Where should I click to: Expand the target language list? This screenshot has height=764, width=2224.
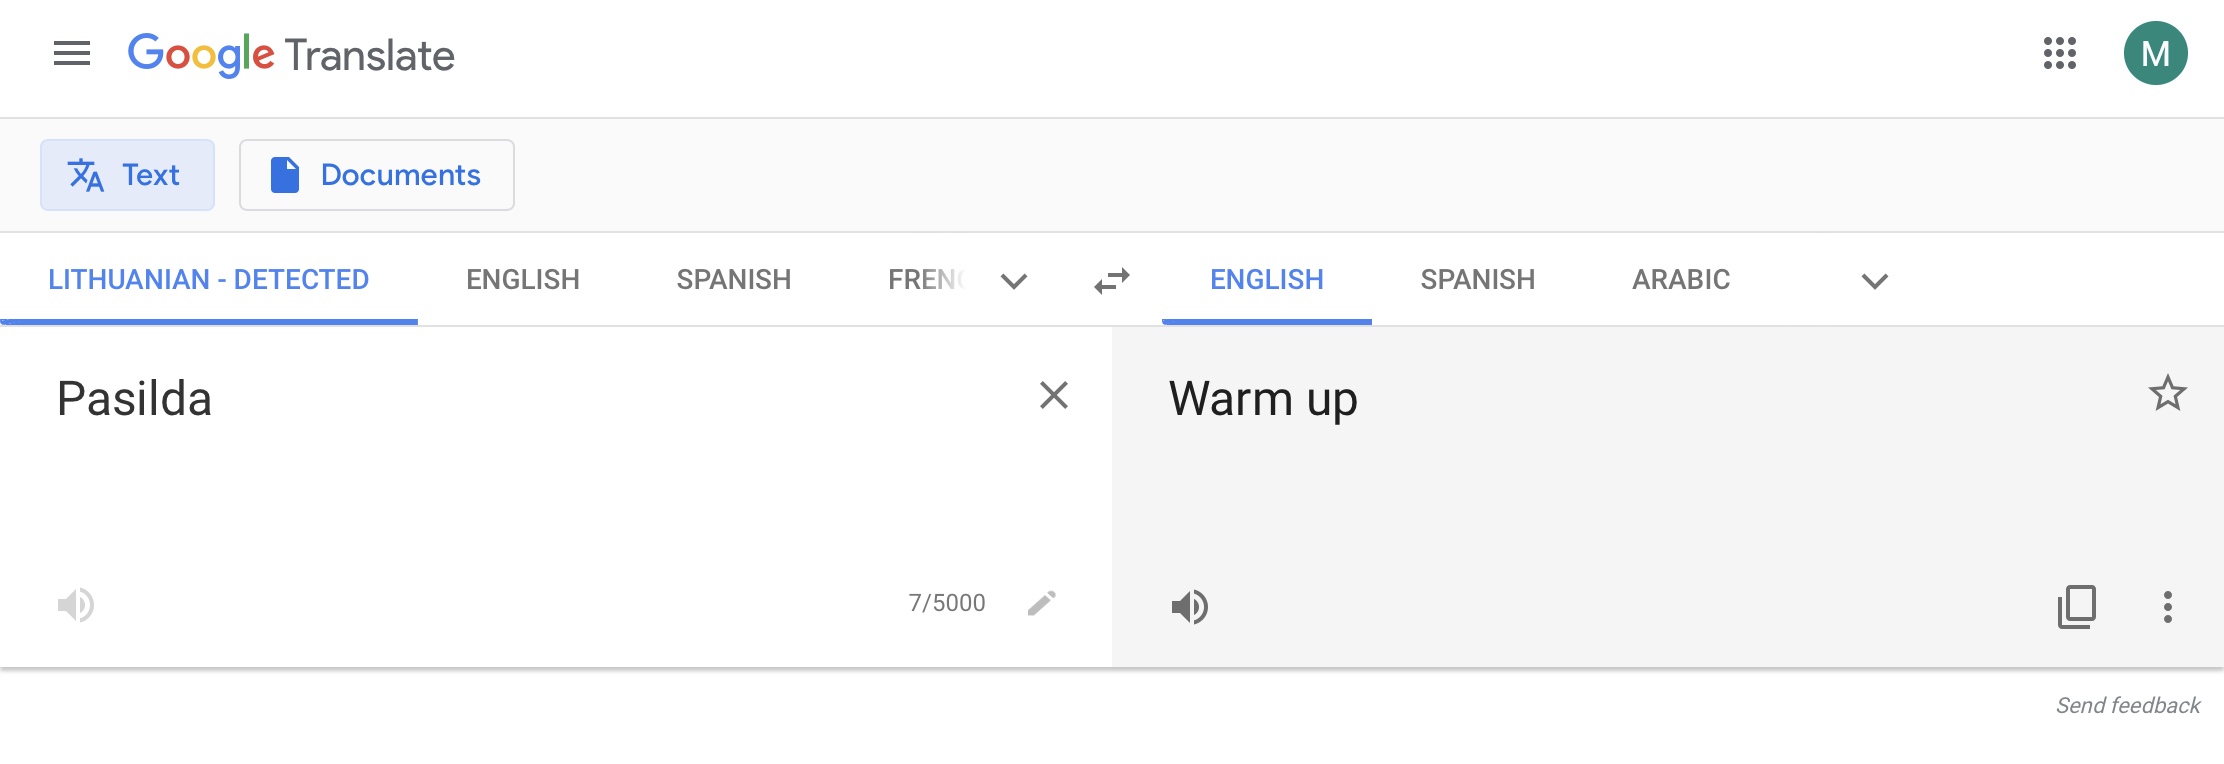click(1875, 281)
